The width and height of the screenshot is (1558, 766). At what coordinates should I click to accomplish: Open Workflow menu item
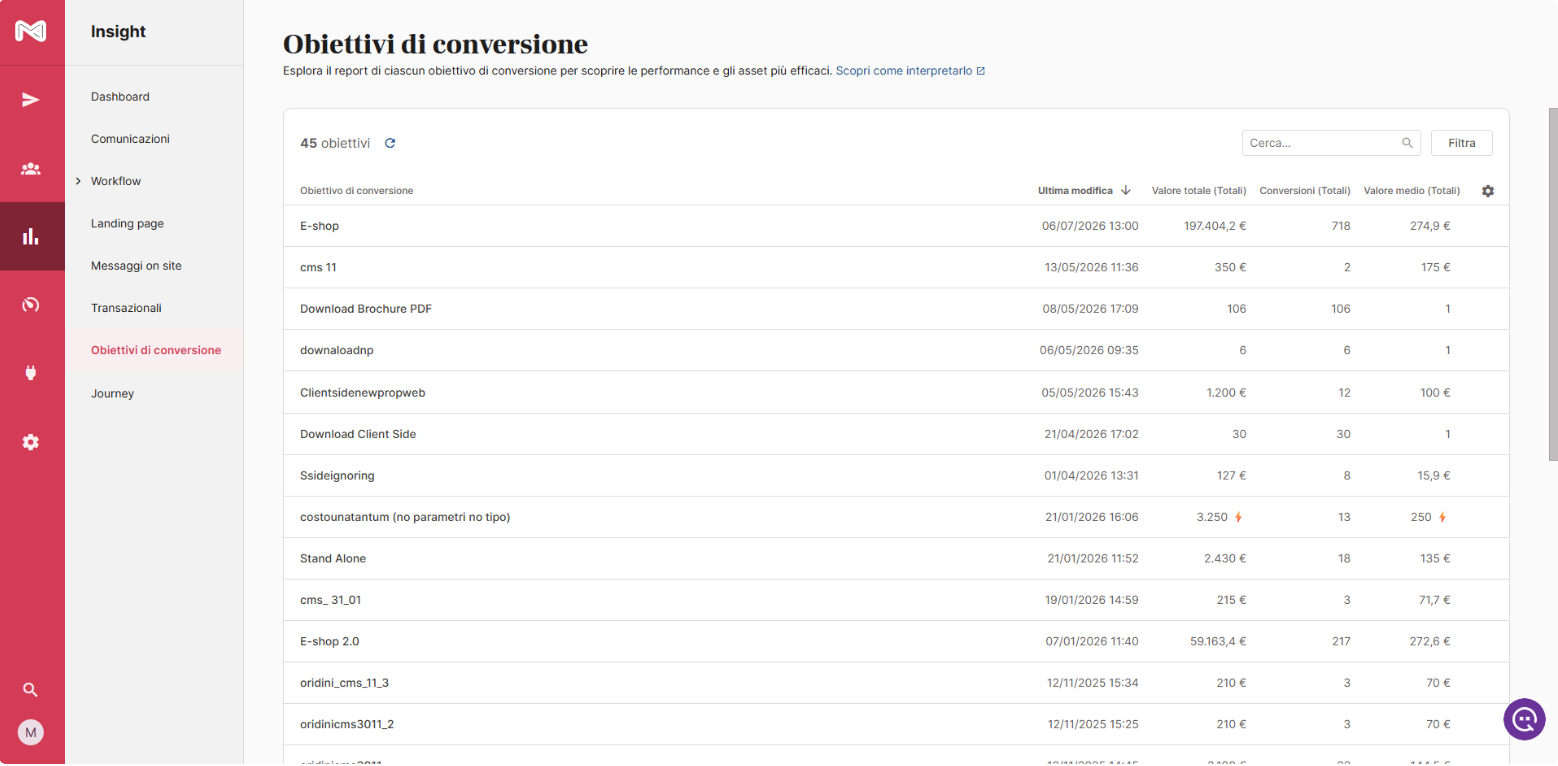(x=116, y=181)
